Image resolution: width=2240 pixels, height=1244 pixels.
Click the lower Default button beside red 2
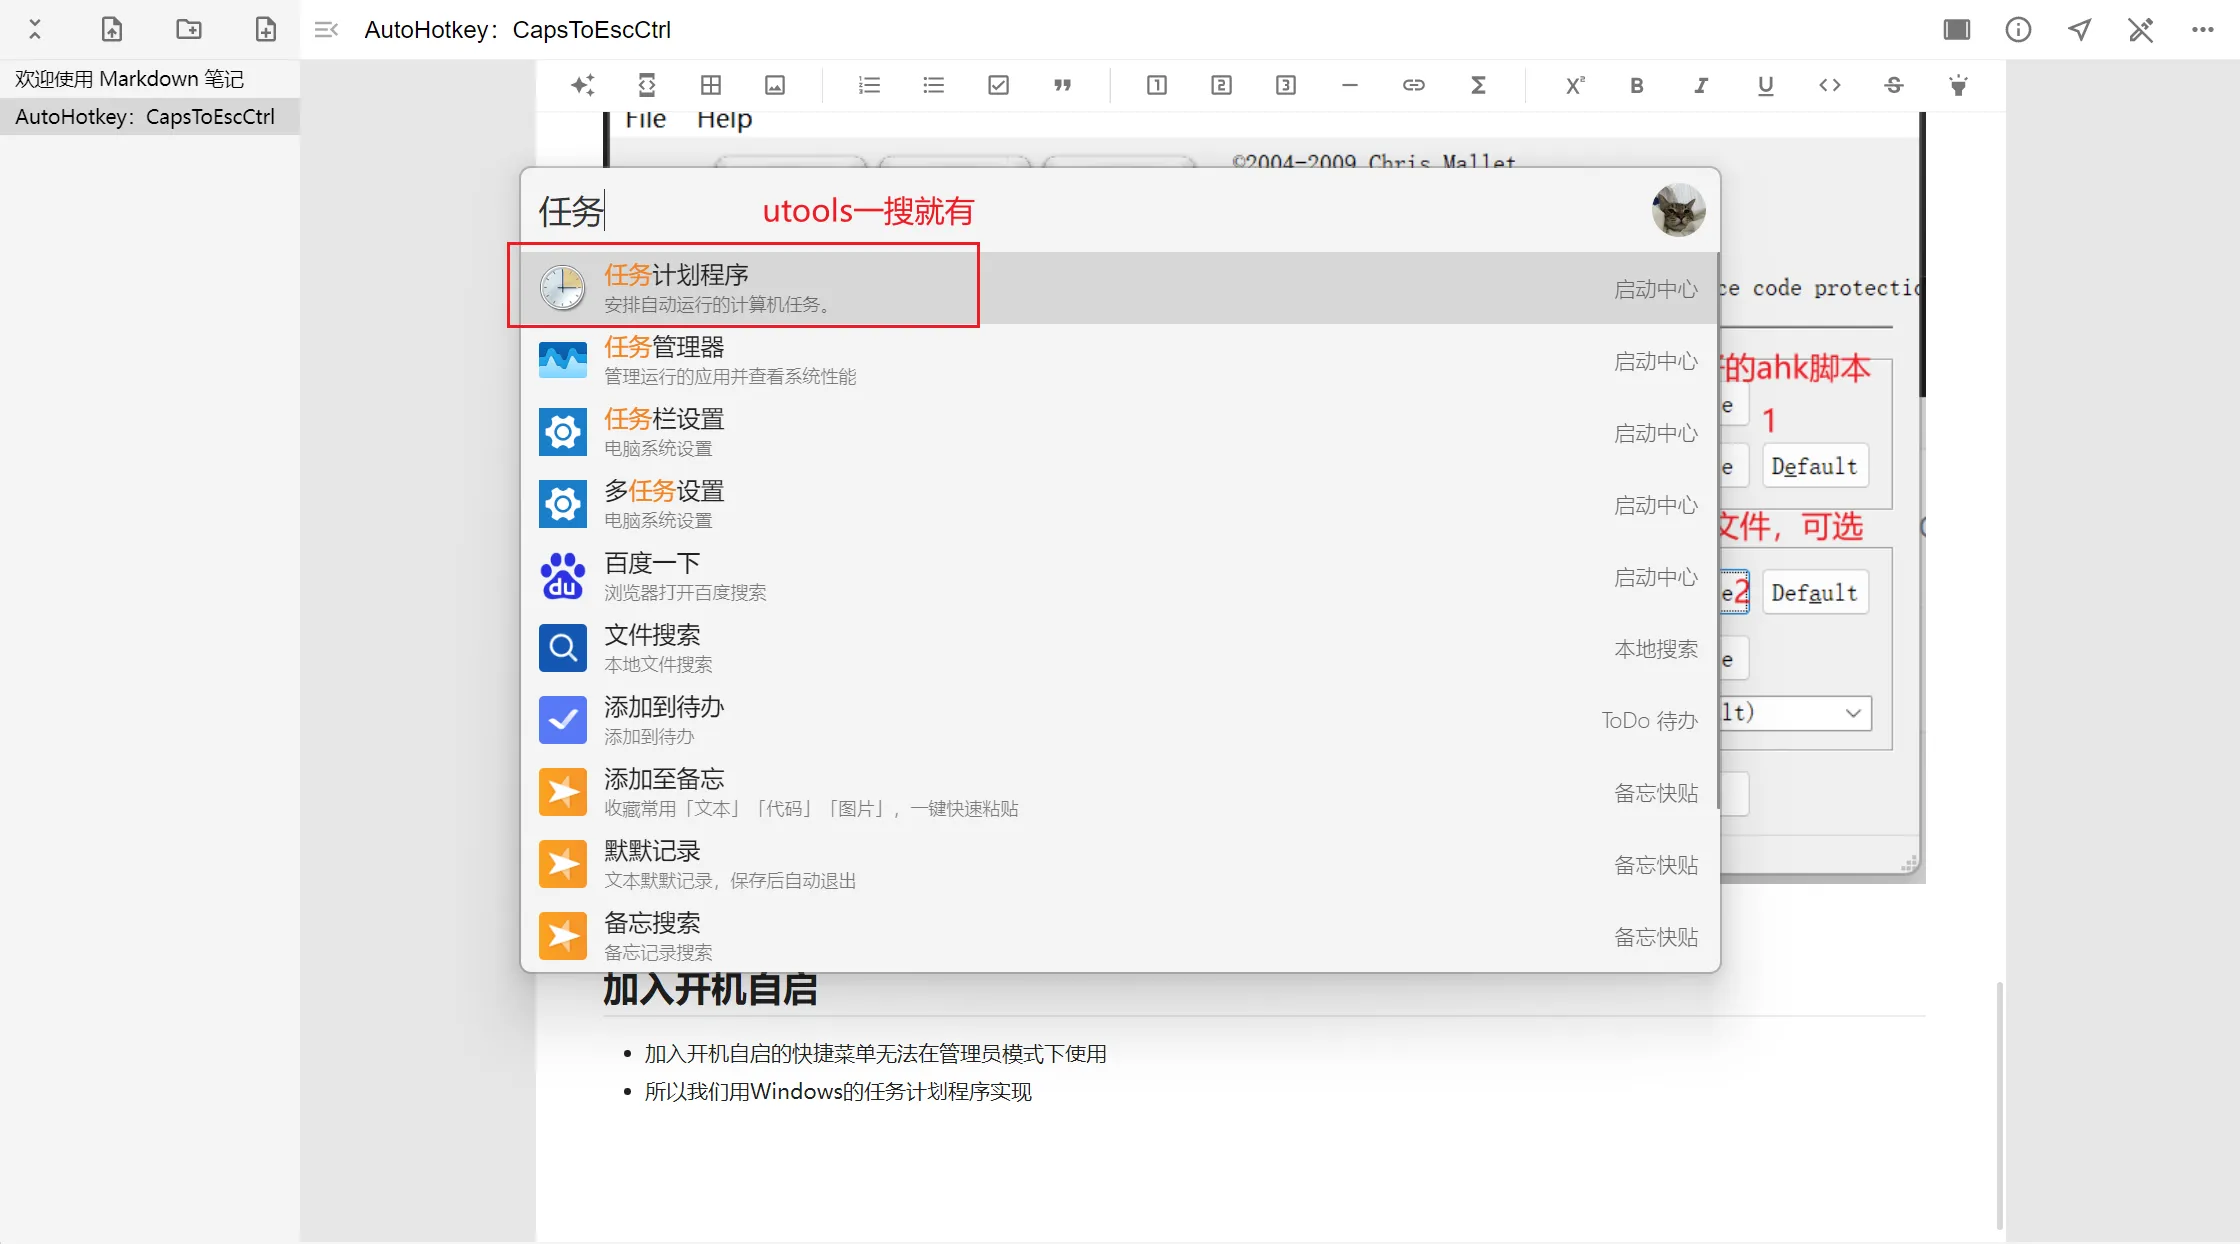pos(1815,592)
